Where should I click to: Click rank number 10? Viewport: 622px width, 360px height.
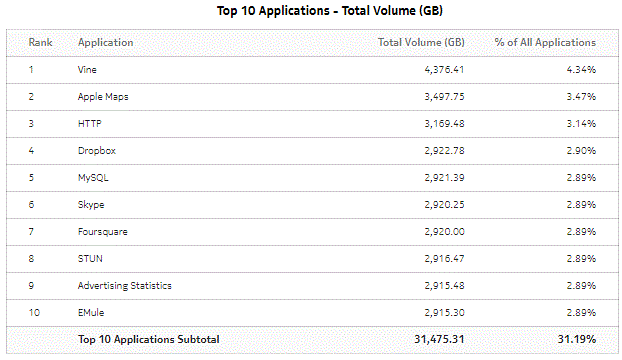tap(35, 312)
